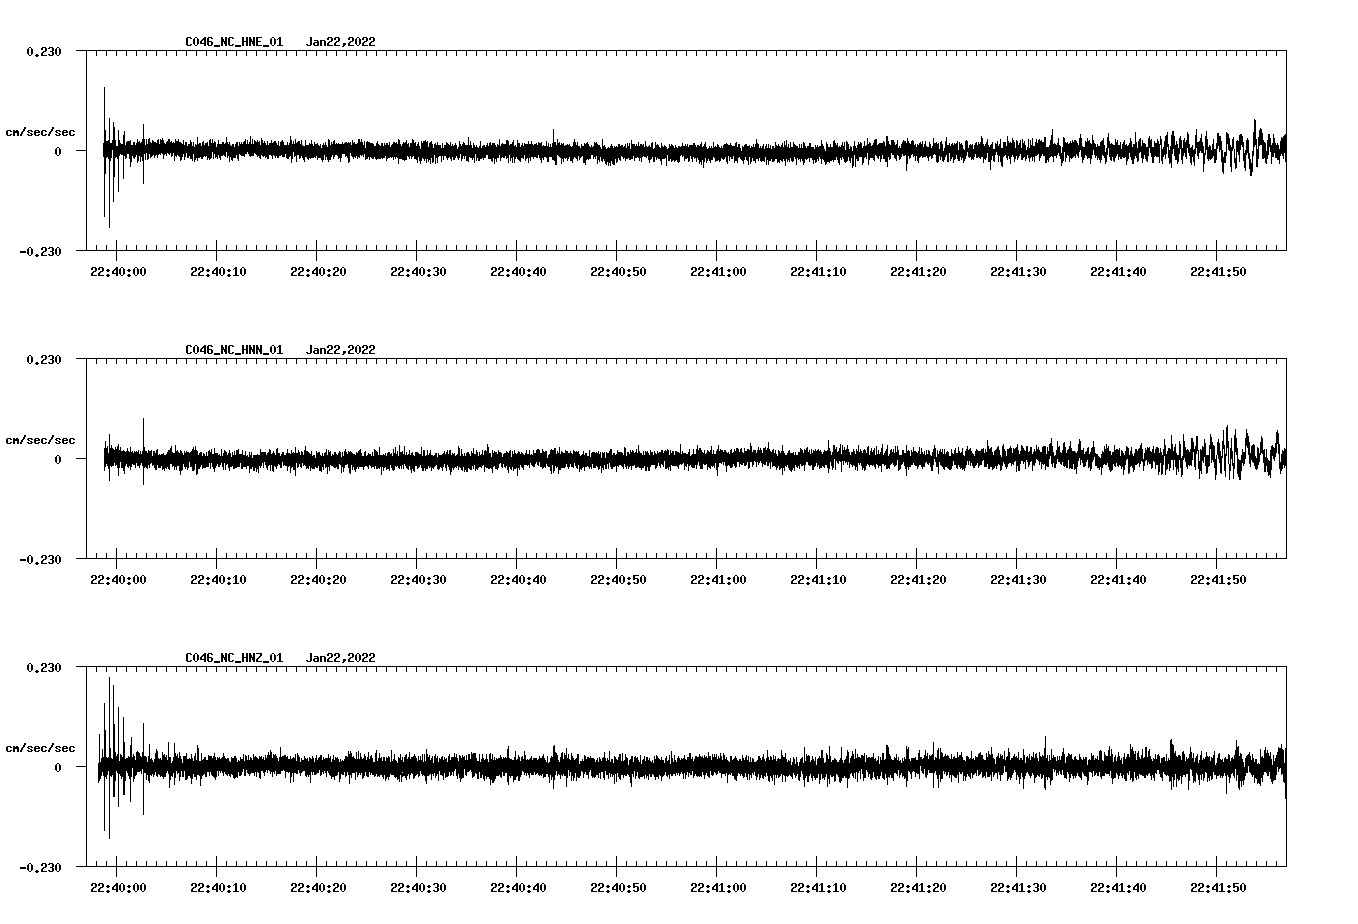The height and width of the screenshot is (924, 1358).
Task: Click the -0.230 lower limit on HNZ plot
Action: point(40,867)
